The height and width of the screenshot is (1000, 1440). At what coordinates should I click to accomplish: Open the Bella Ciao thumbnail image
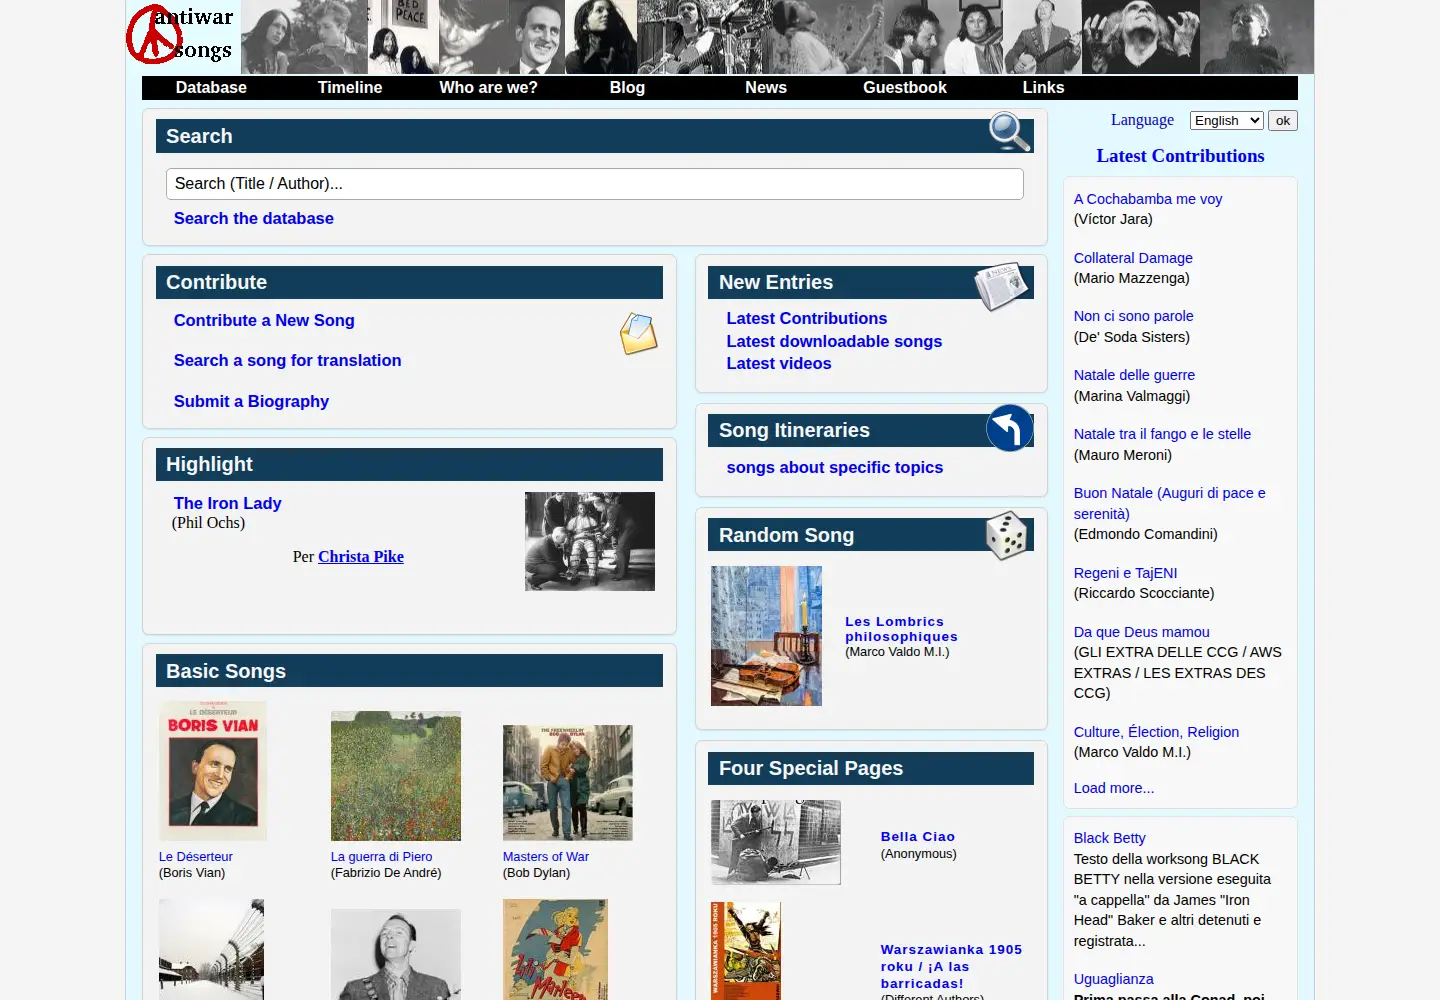(776, 842)
